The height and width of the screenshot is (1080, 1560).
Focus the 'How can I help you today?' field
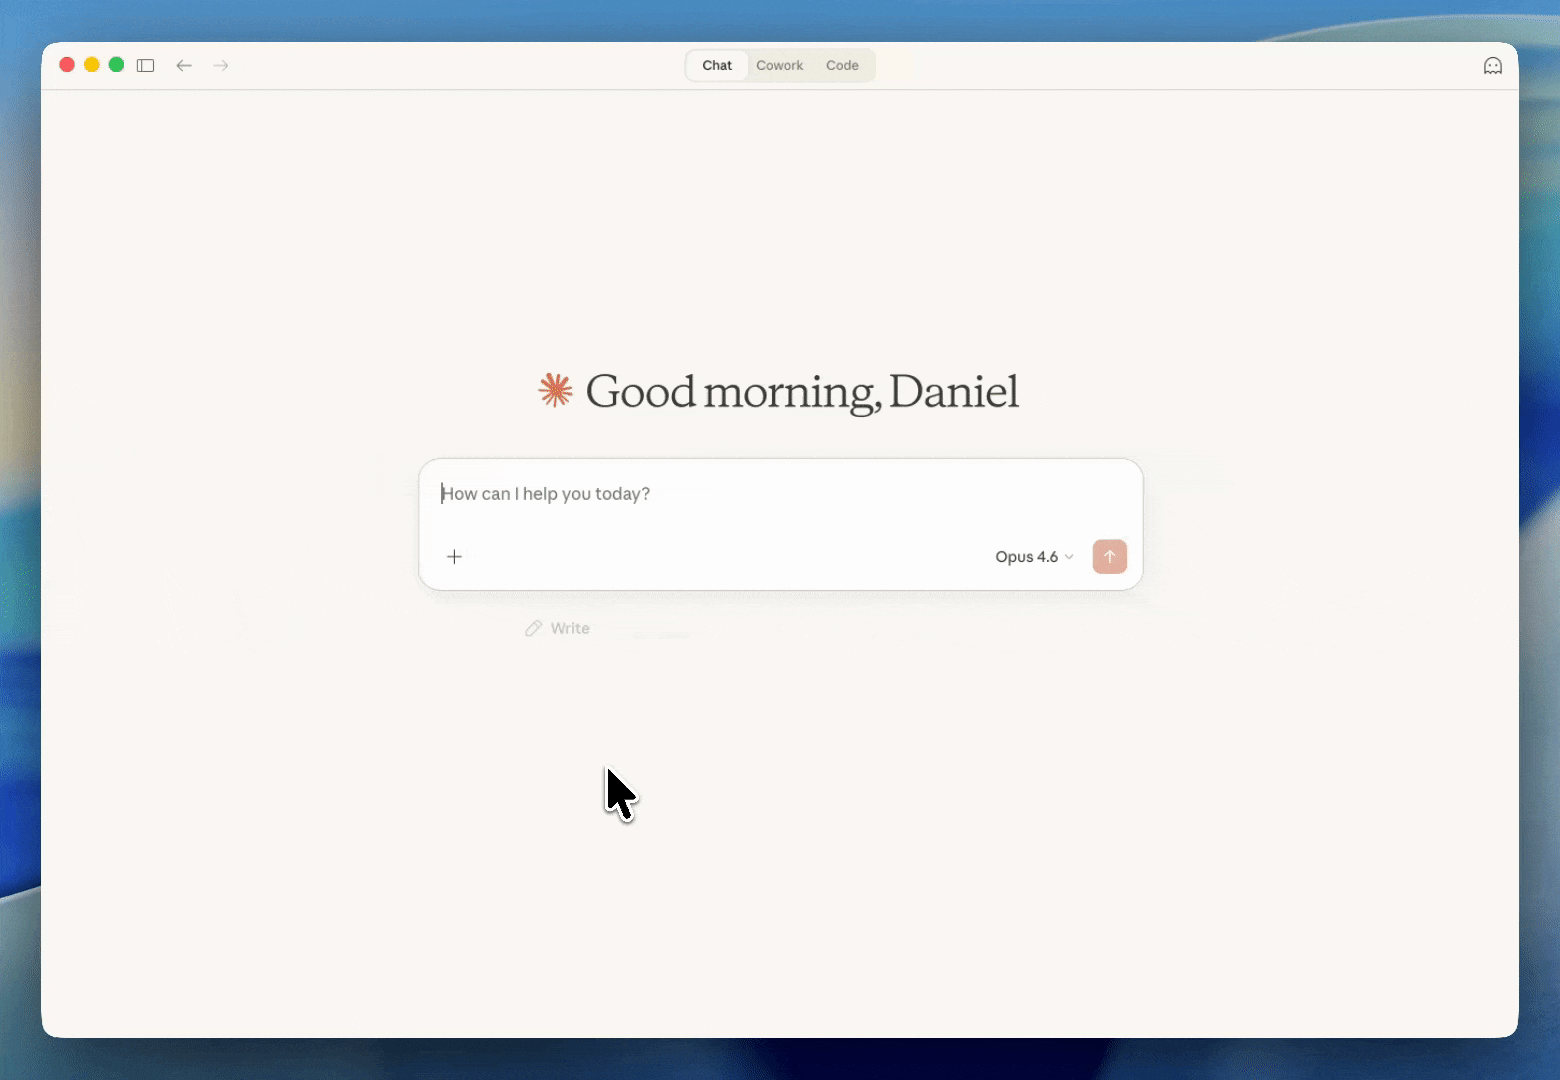(780, 494)
